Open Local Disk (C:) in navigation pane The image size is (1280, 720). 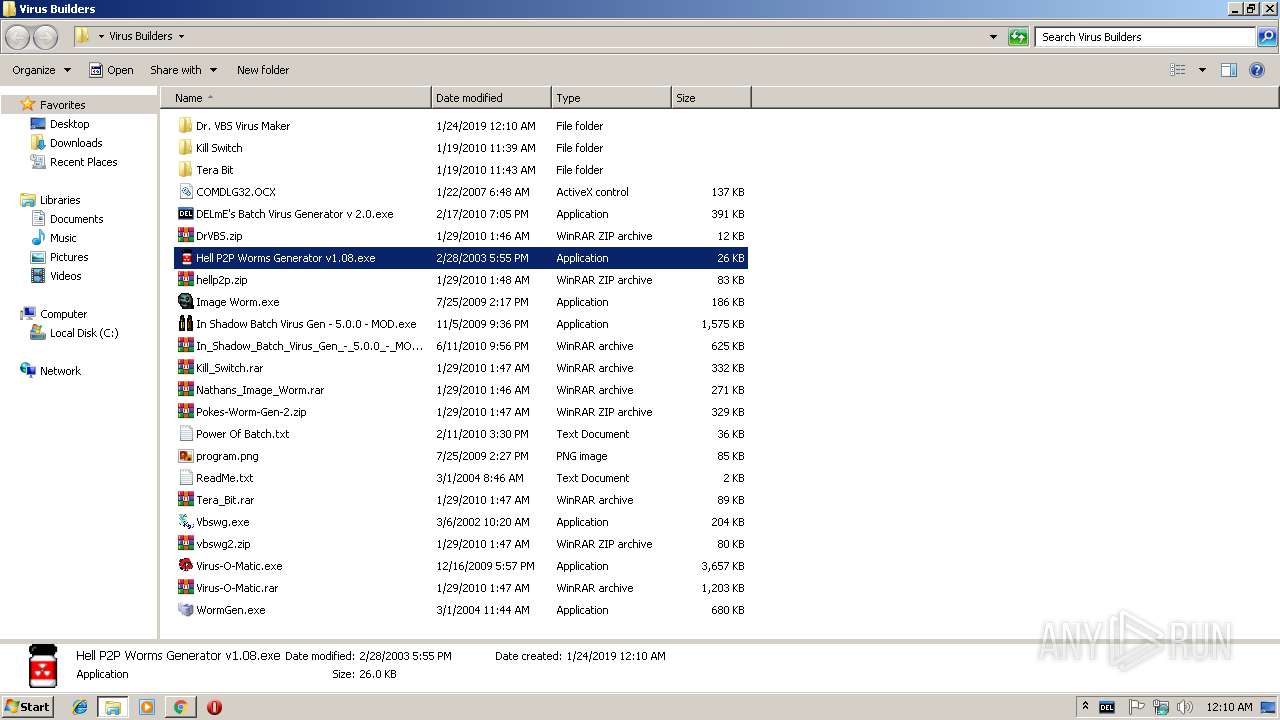[x=84, y=333]
